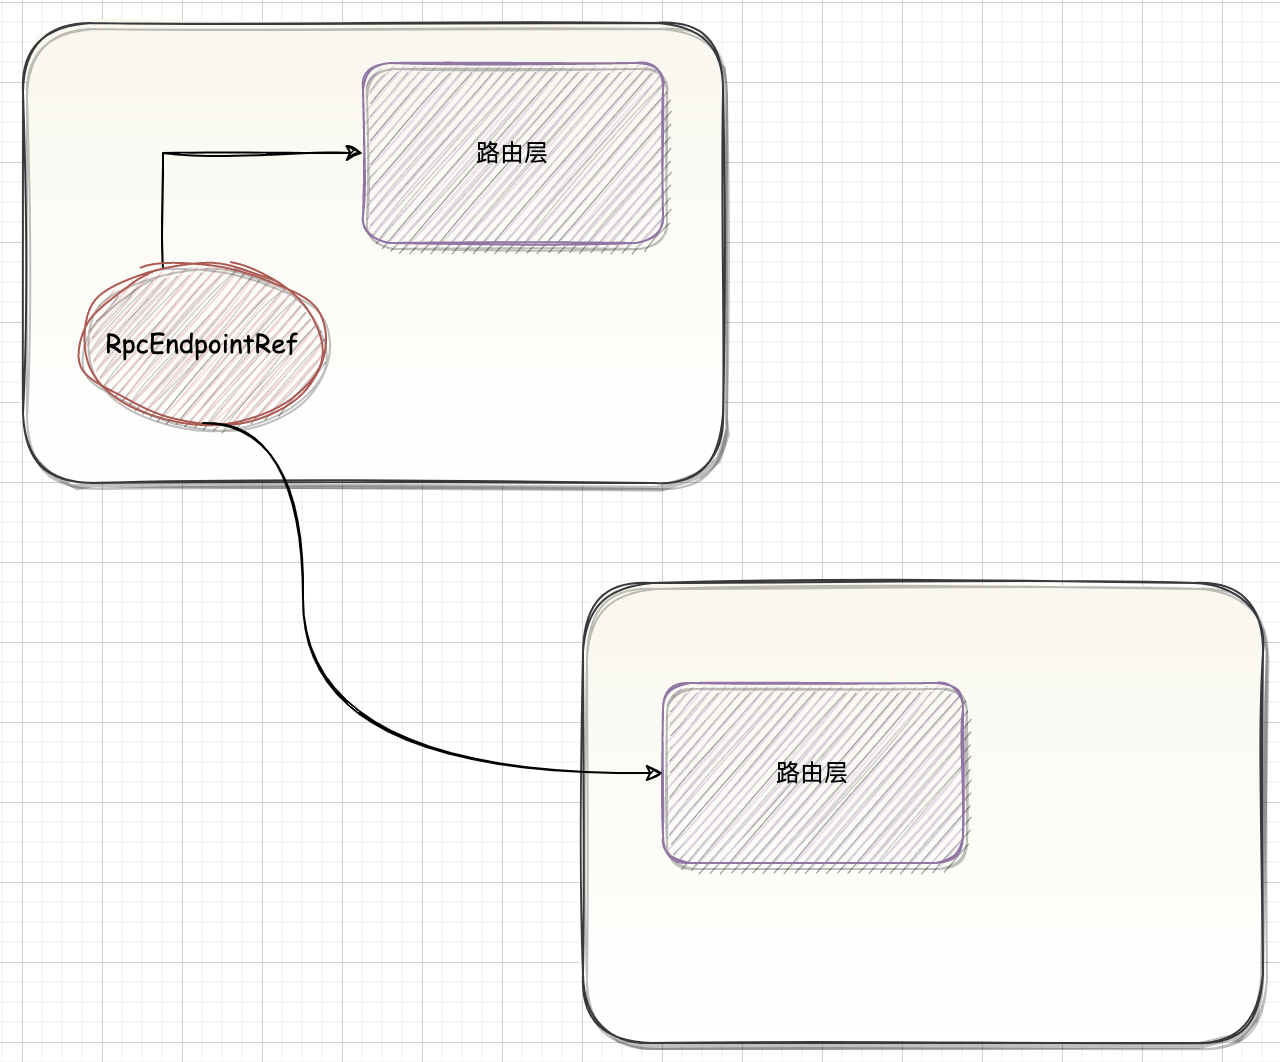Click the RpcEndpointRef text label
This screenshot has width=1280, height=1062.
(202, 344)
